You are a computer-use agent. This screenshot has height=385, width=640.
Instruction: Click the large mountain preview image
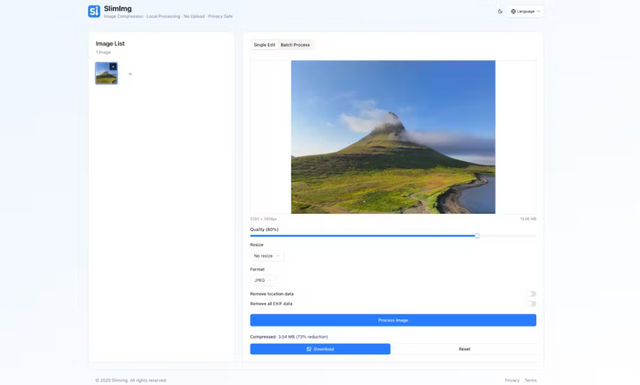(x=393, y=137)
